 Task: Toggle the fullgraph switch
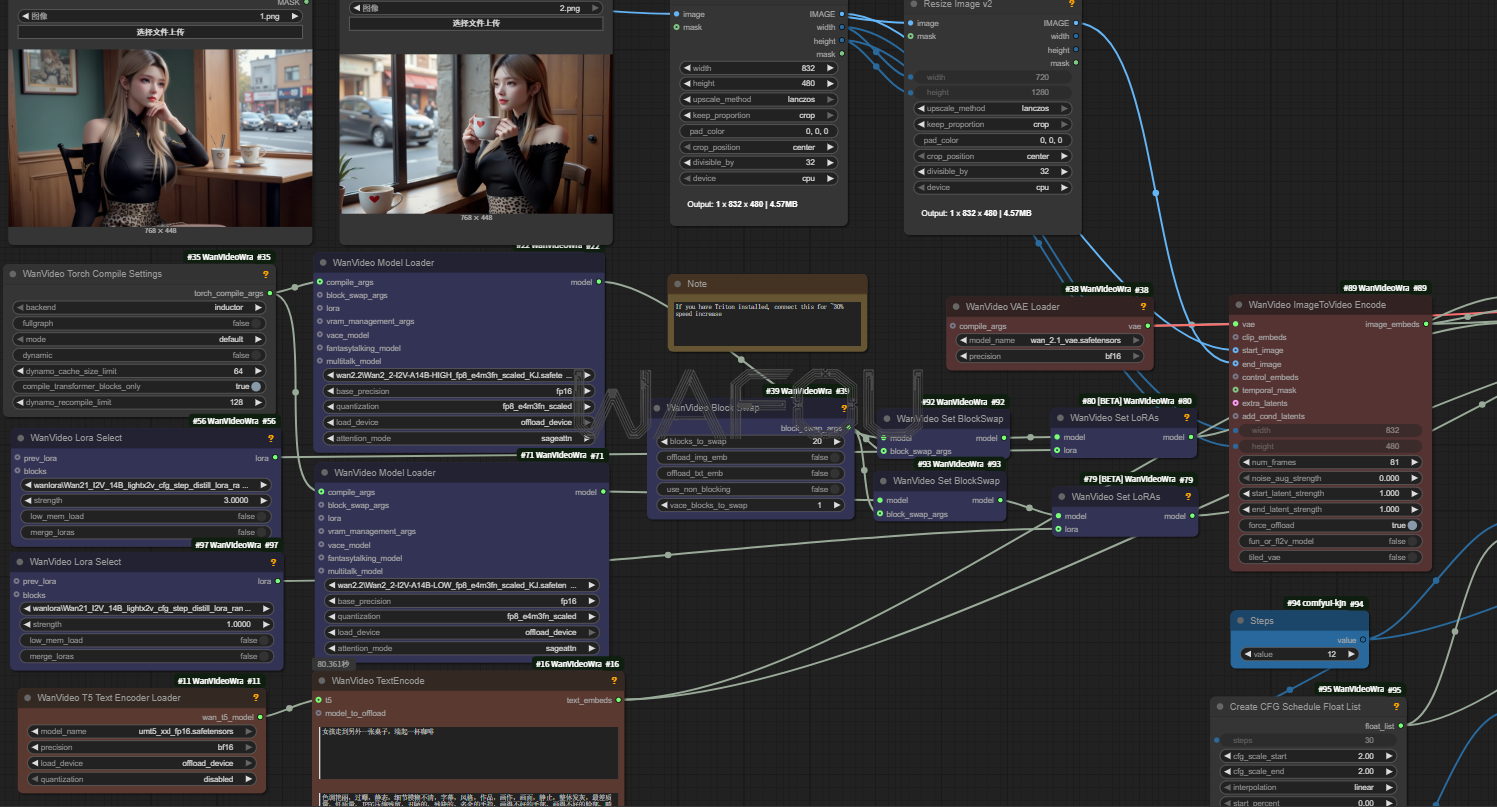pyautogui.click(x=257, y=324)
